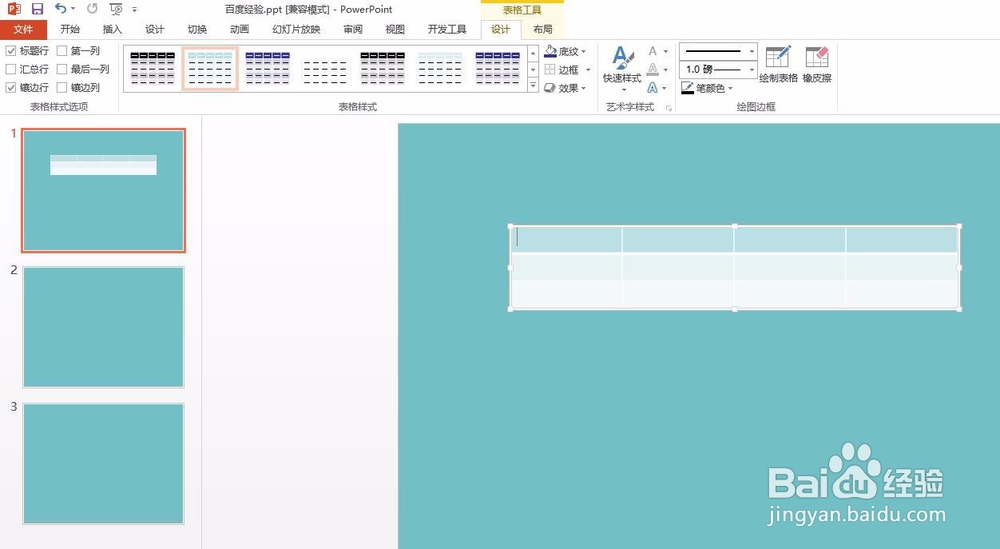Expand the full table styles gallery
The width and height of the screenshot is (1000, 549).
(533, 85)
